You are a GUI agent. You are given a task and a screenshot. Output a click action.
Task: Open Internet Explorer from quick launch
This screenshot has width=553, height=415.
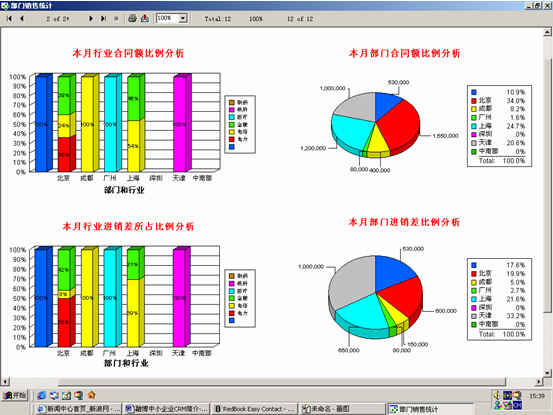pyautogui.click(x=42, y=396)
